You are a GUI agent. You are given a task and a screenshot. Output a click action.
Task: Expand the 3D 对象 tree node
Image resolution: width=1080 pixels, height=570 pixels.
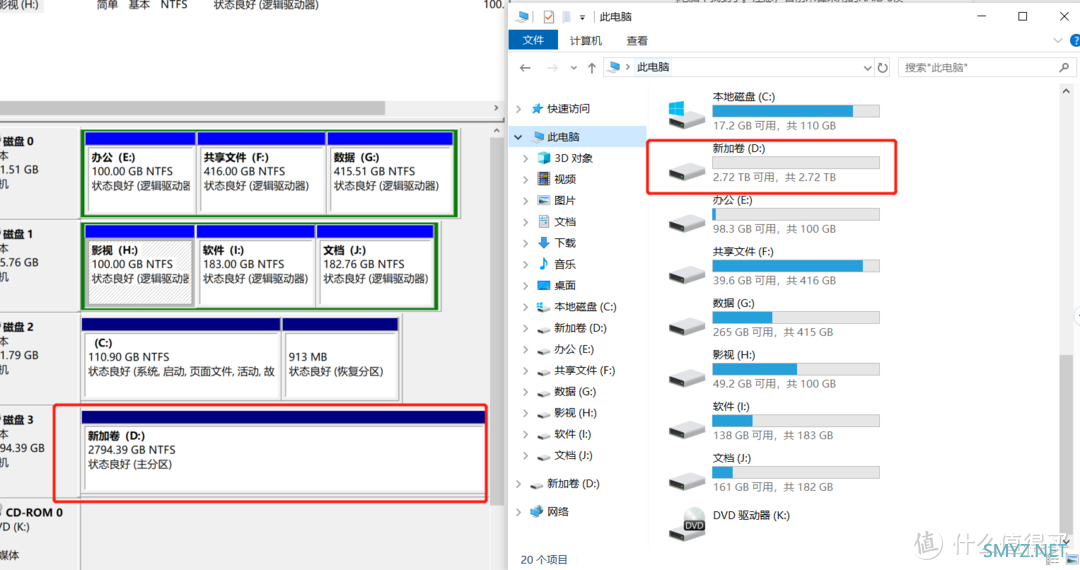[x=526, y=158]
